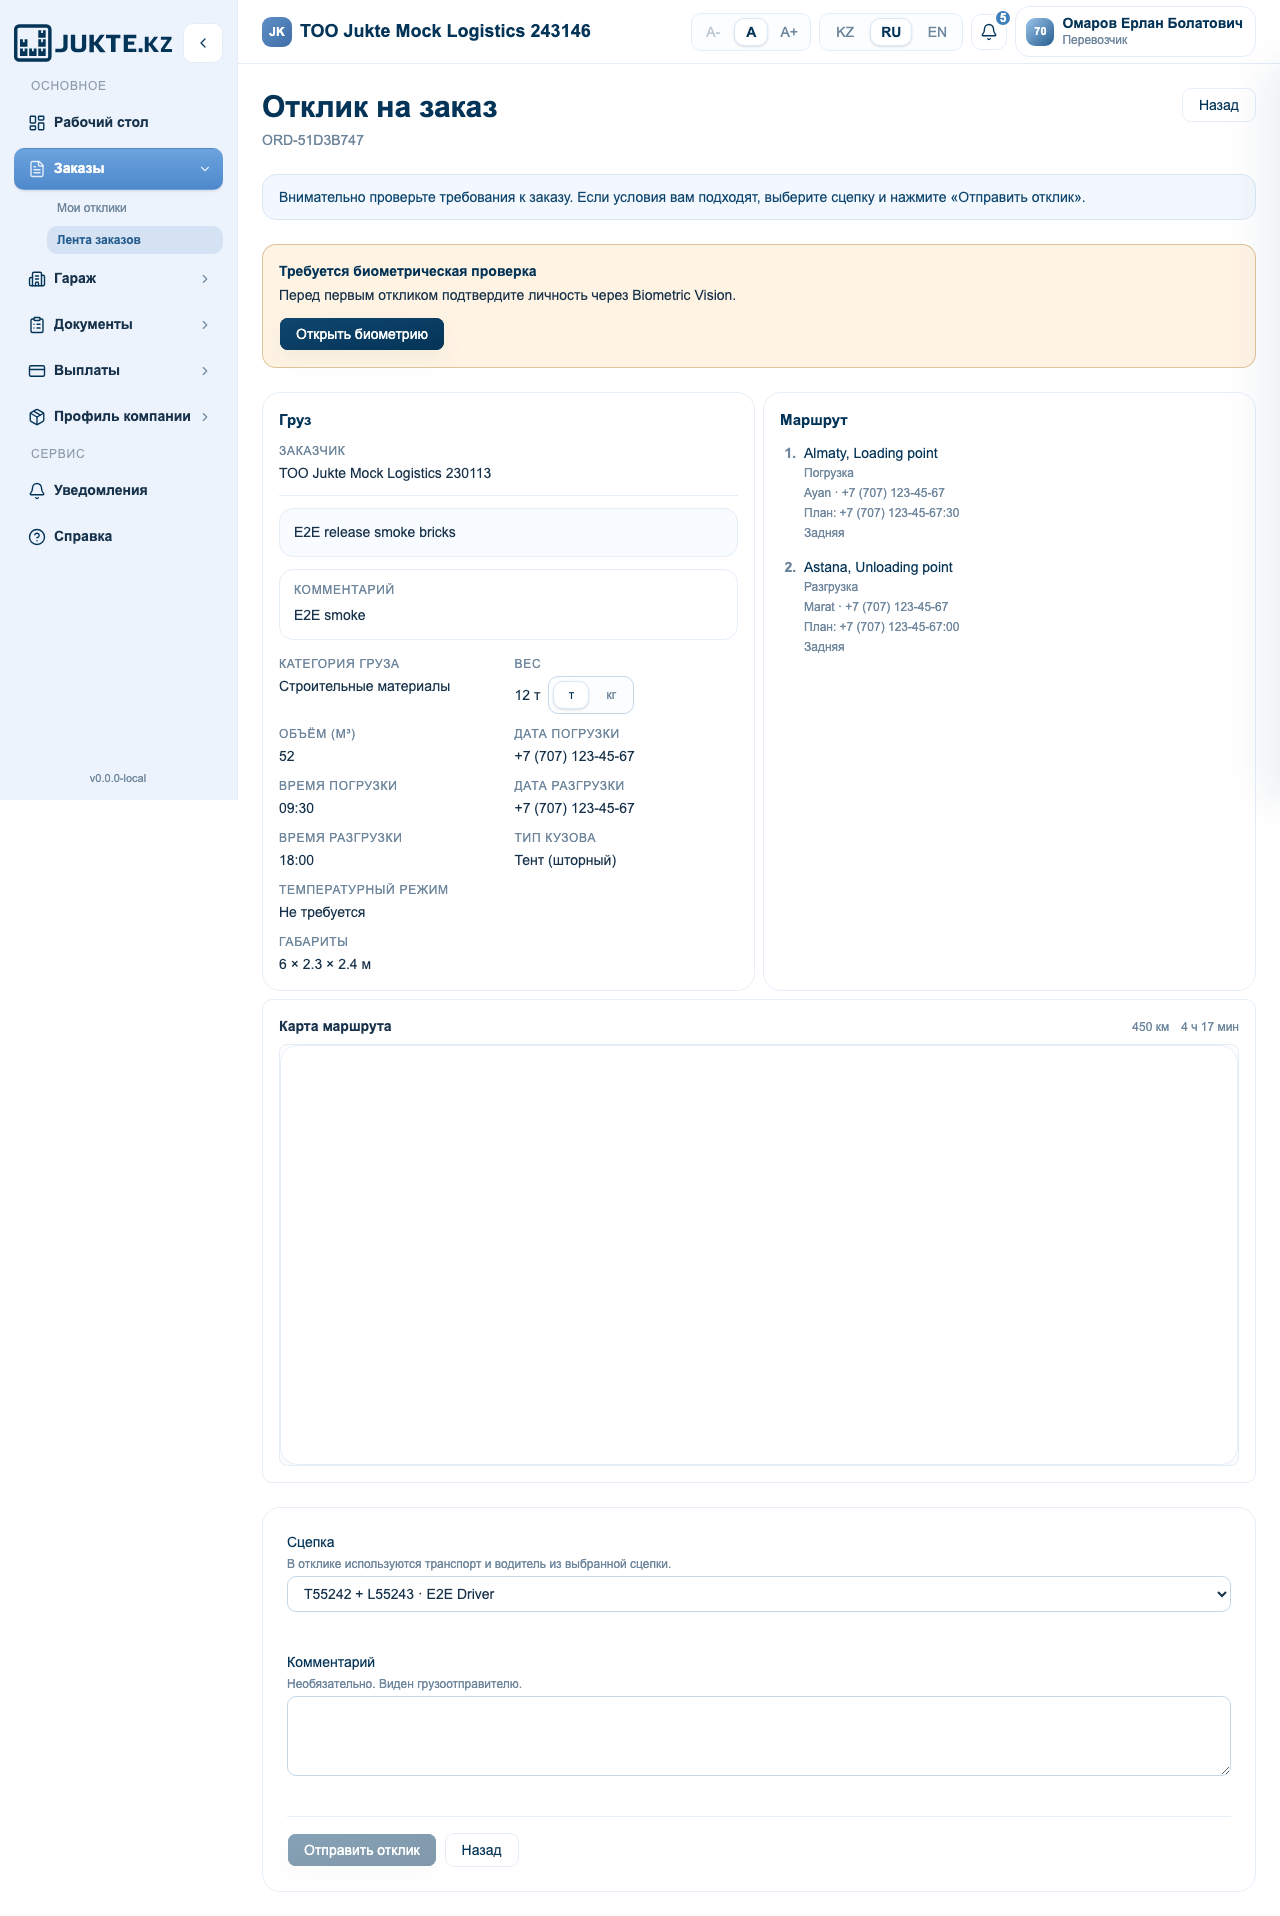Expand the Гараж menu chevron
This screenshot has height=1916, width=1280.
click(x=205, y=279)
